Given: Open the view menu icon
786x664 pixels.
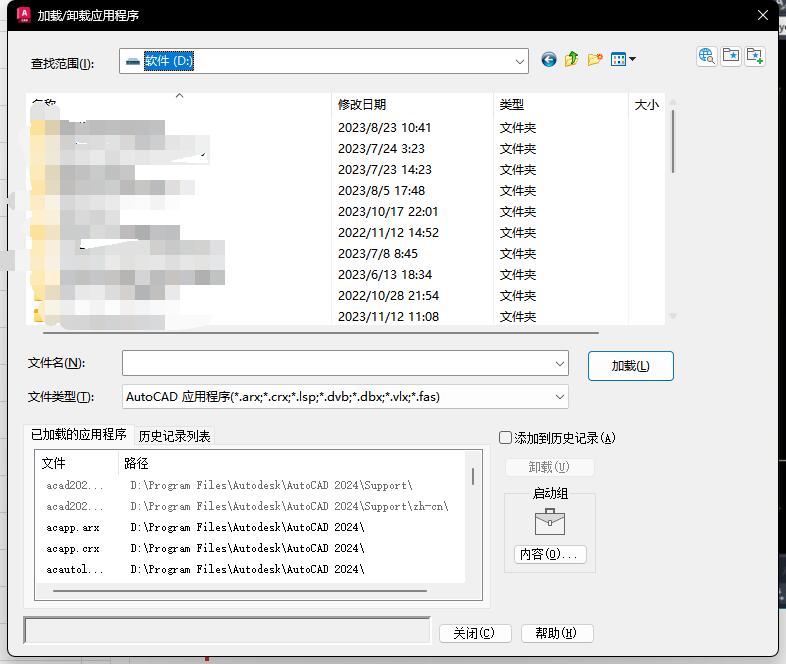Looking at the screenshot, I should point(623,60).
